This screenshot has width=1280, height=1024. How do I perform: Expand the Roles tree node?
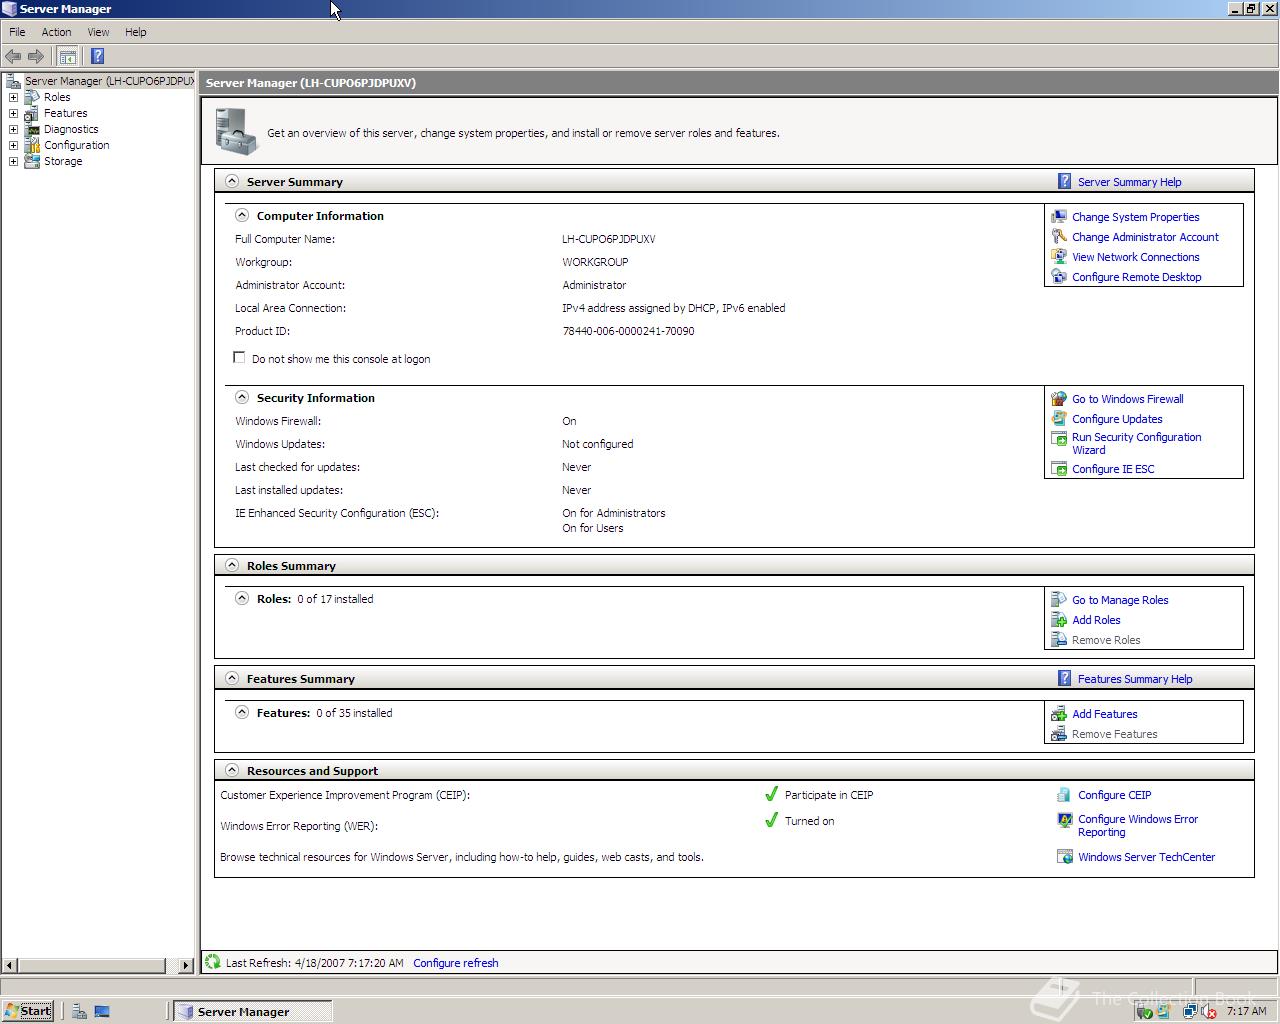(13, 97)
